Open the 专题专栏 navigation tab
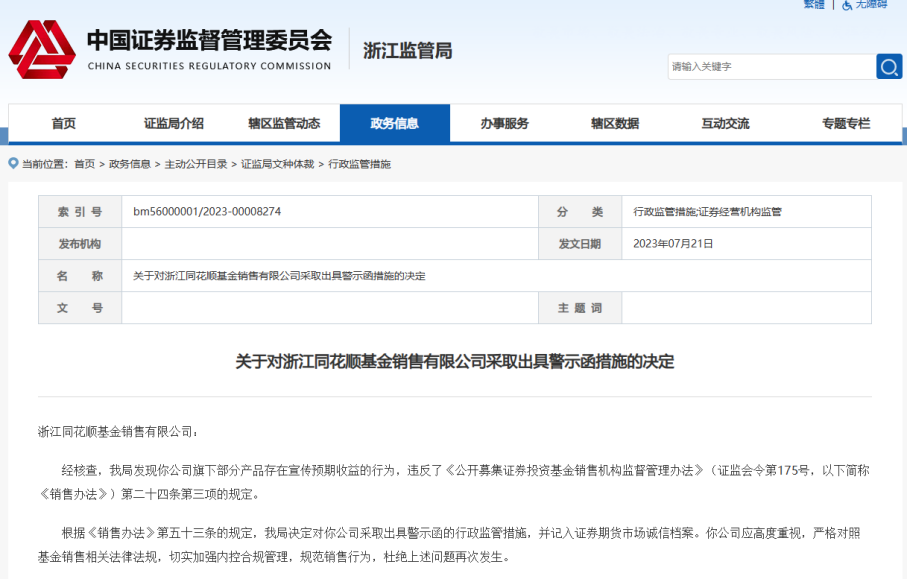Viewport: 907px width, 579px height. click(x=846, y=123)
